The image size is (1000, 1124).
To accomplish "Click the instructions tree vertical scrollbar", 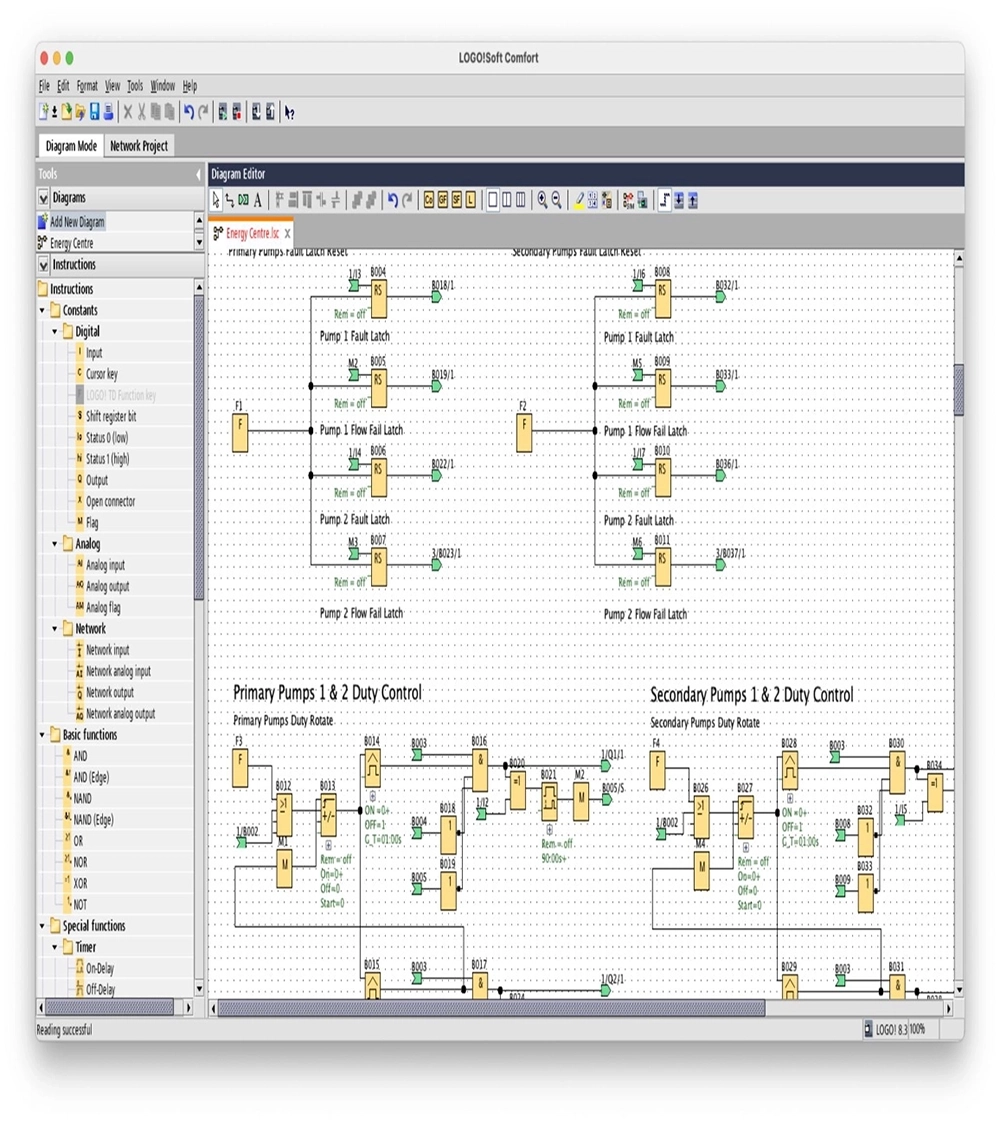I will [x=199, y=448].
